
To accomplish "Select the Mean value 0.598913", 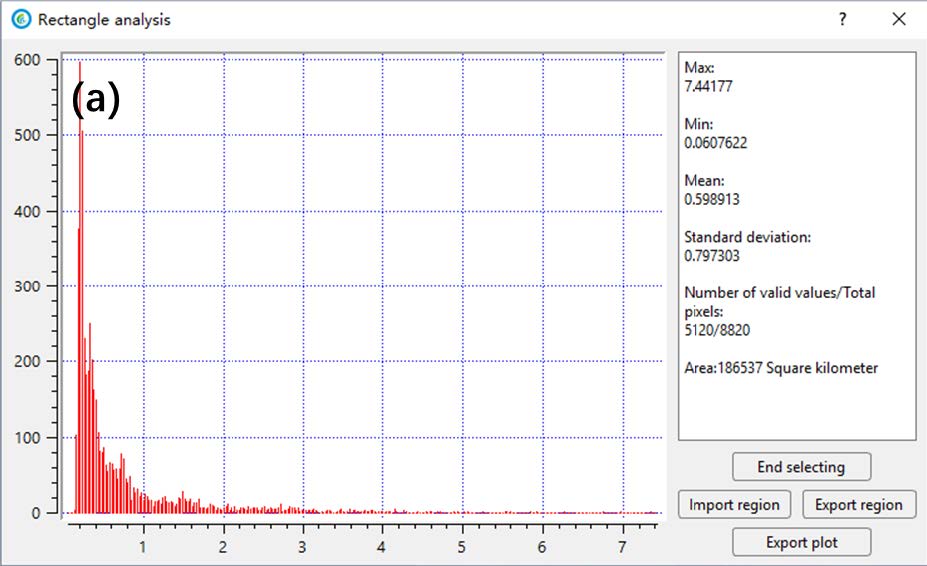I will 712,199.
